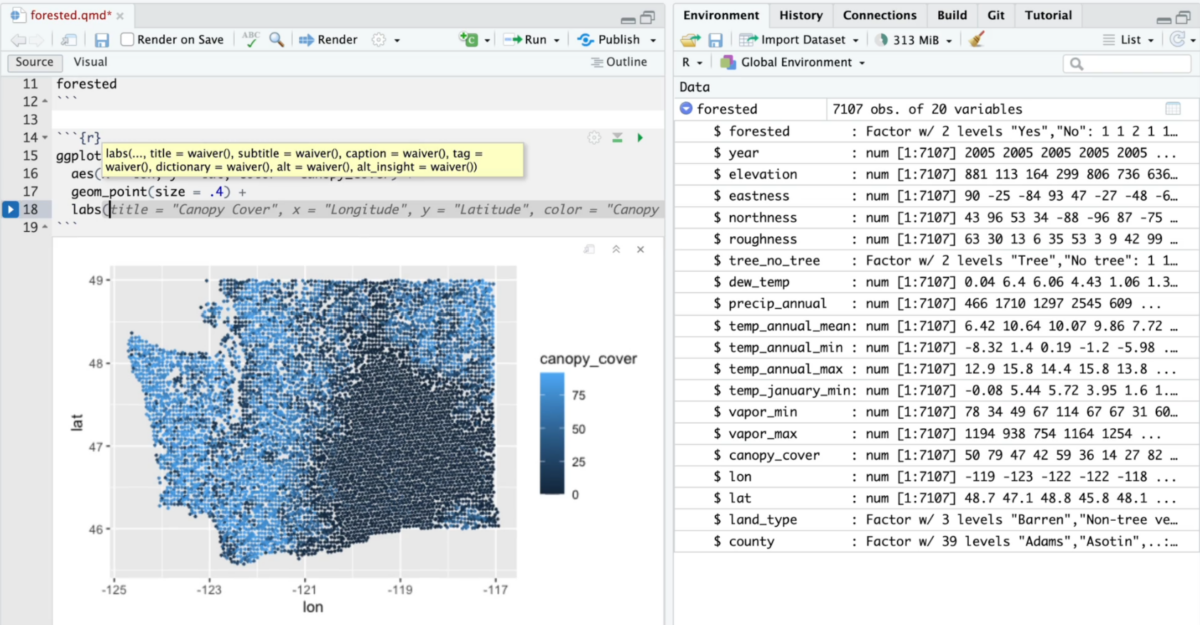Click the spell check icon
Image resolution: width=1200 pixels, height=625 pixels.
click(x=250, y=40)
